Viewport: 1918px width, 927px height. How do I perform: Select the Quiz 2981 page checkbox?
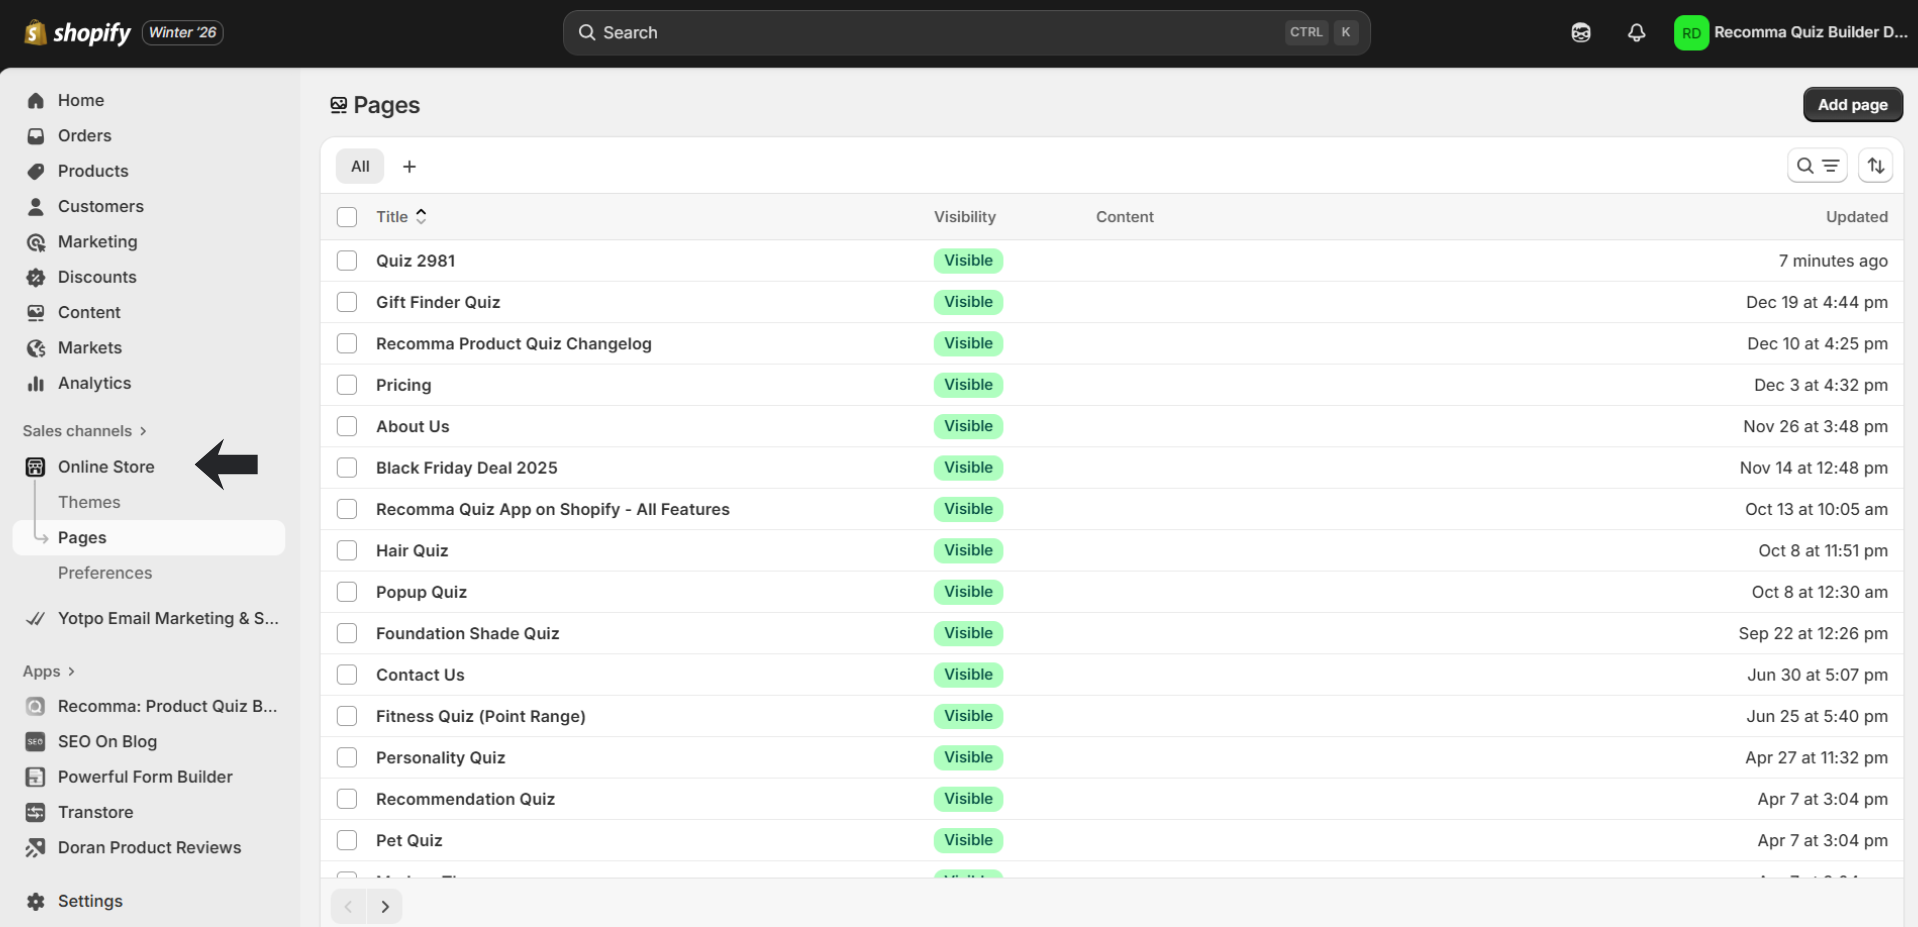[347, 261]
